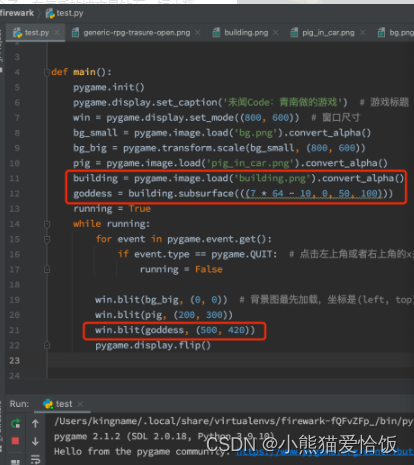Click the pygame.QUIT condition line
The width and height of the screenshot is (414, 465).
(x=197, y=254)
